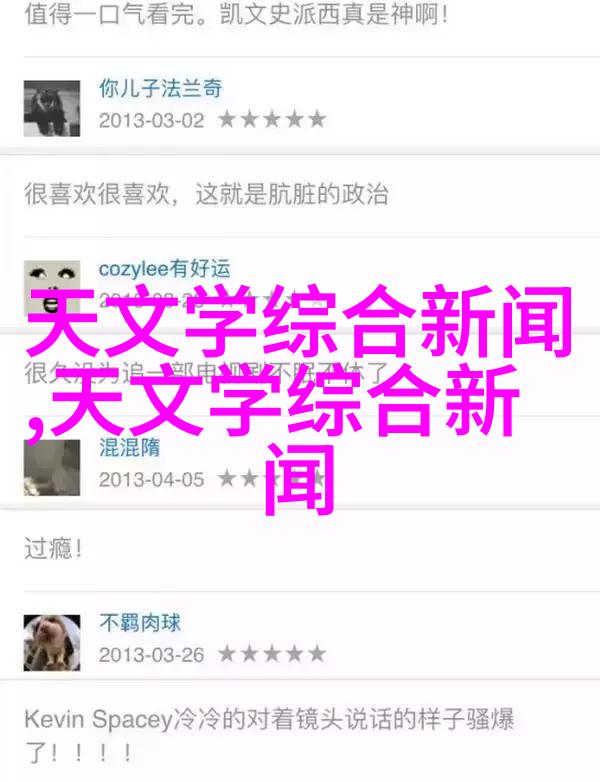Open 你儿子法兰奇's profile avatar

(x=52, y=108)
